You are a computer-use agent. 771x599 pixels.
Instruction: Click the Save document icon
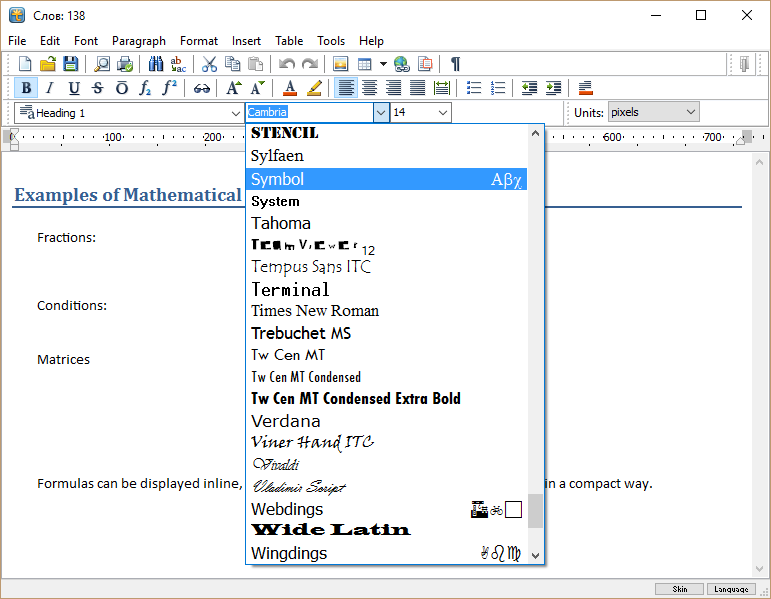[x=70, y=64]
